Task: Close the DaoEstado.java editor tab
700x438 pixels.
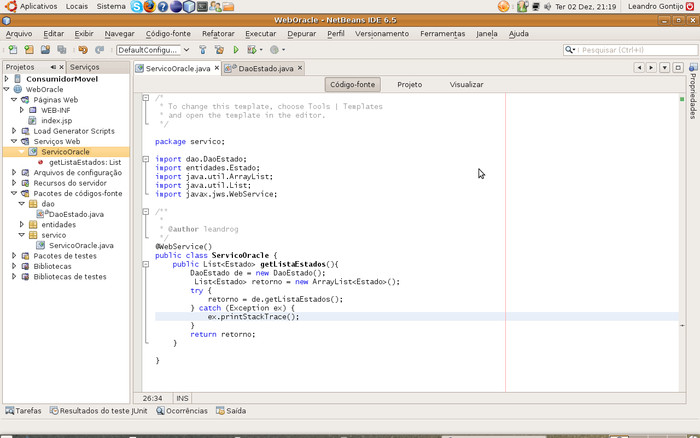Action: pyautogui.click(x=300, y=68)
